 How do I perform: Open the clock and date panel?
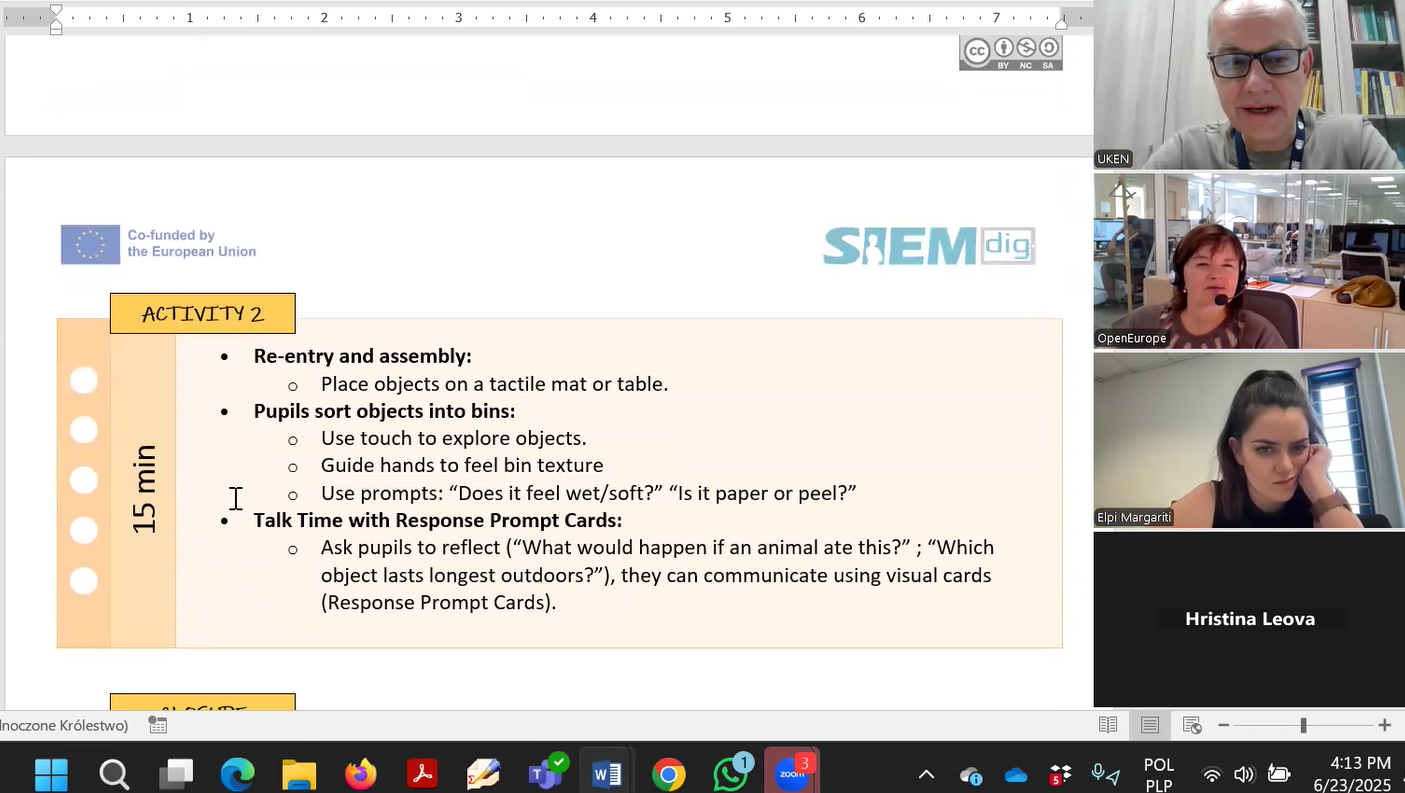1352,774
